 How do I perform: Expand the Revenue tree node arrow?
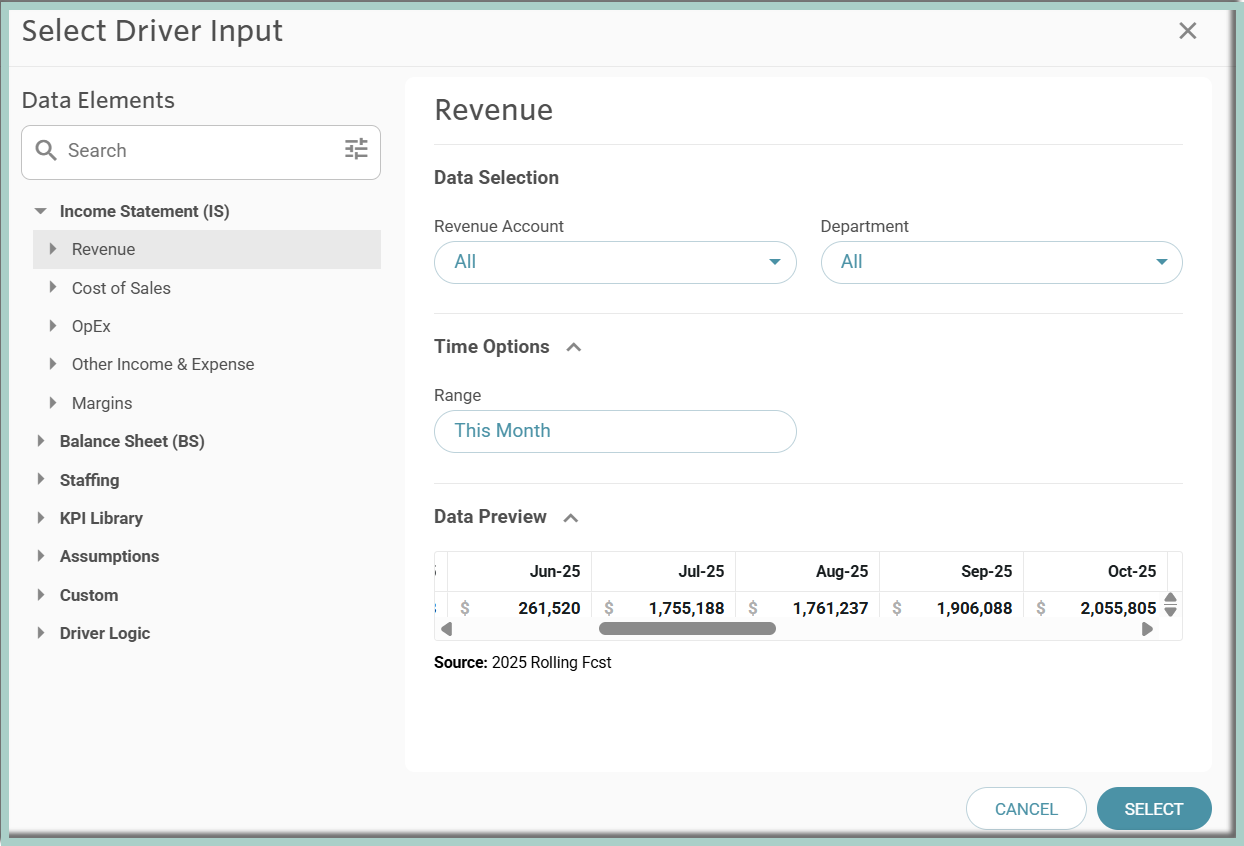tap(53, 249)
